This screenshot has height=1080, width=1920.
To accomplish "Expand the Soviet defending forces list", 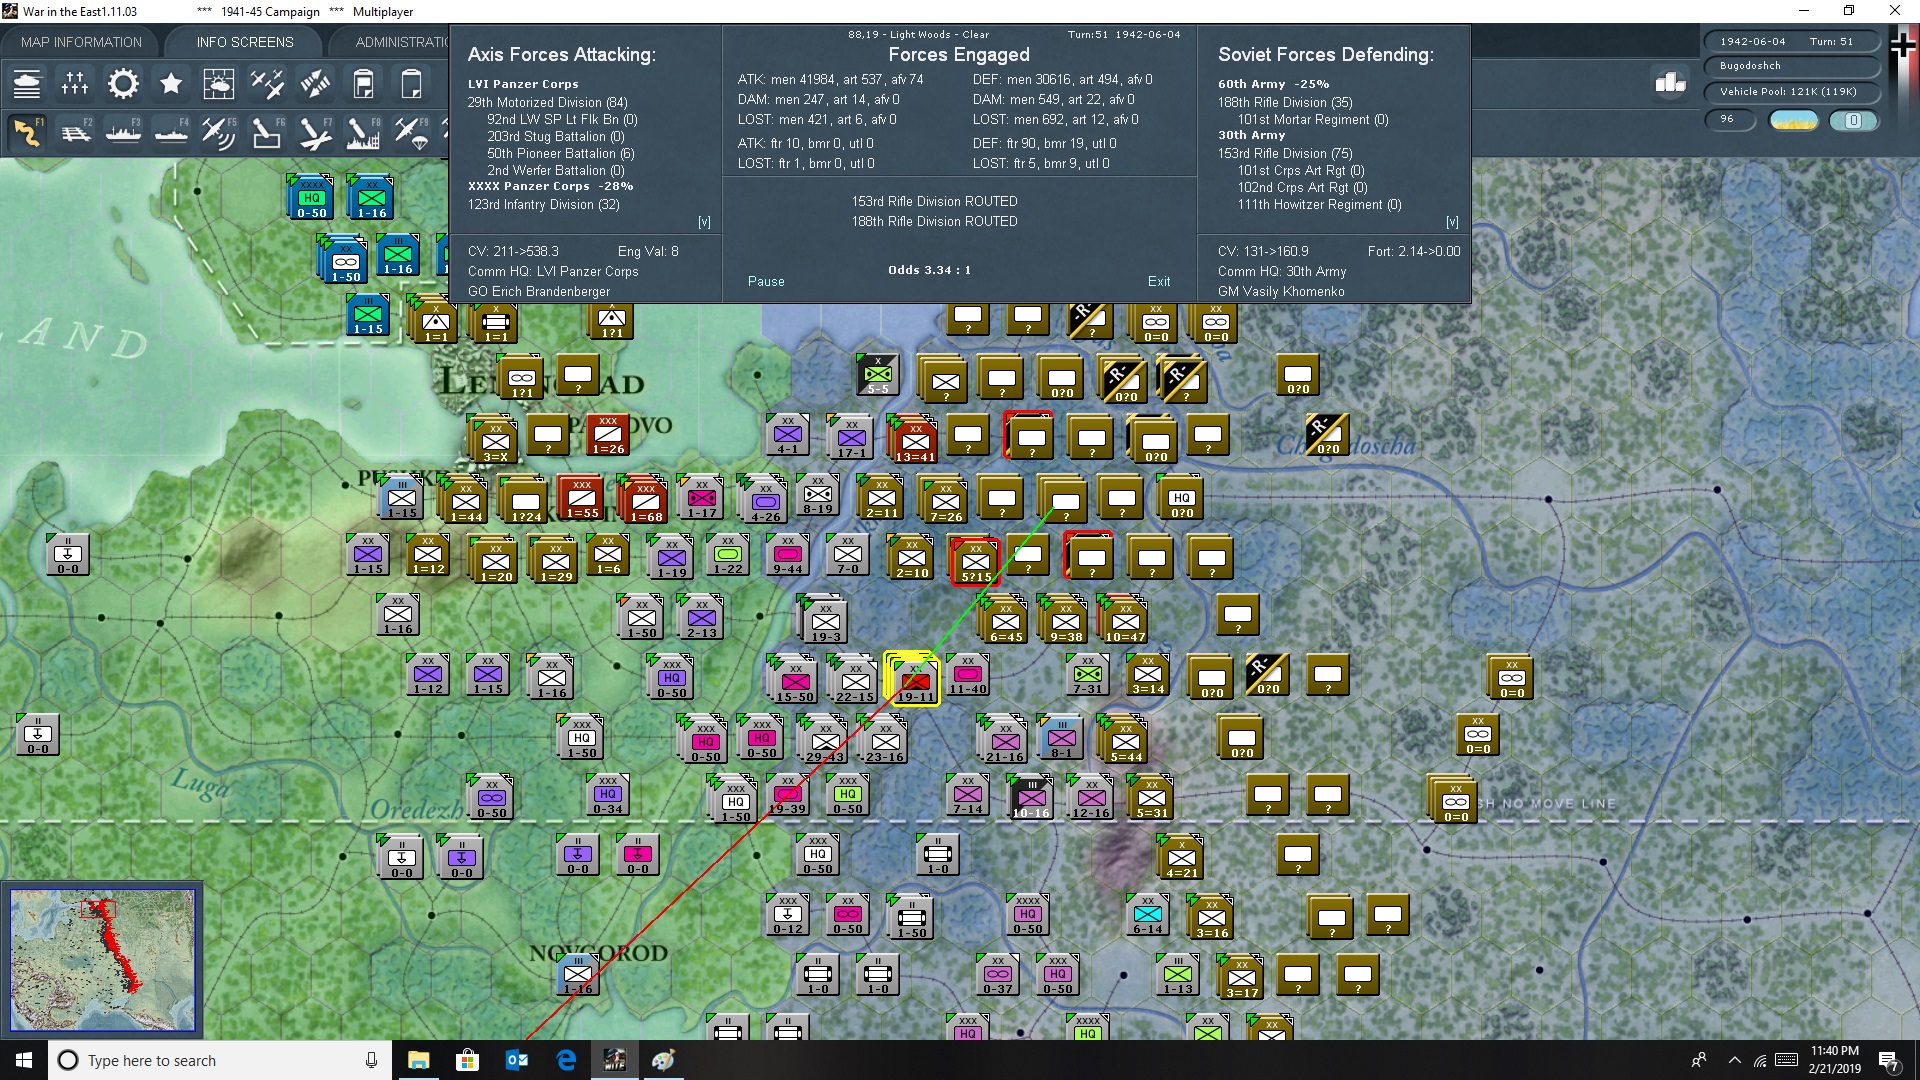I will click(x=1452, y=222).
